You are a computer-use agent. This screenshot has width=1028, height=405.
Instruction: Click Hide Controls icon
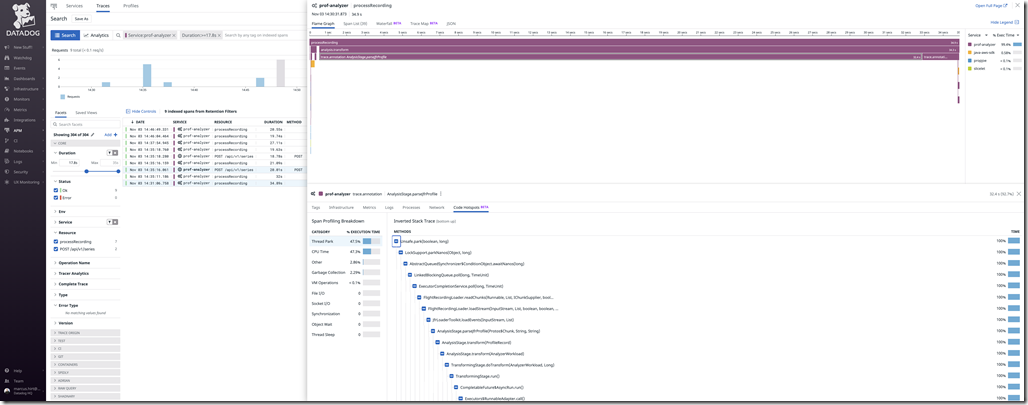click(127, 112)
